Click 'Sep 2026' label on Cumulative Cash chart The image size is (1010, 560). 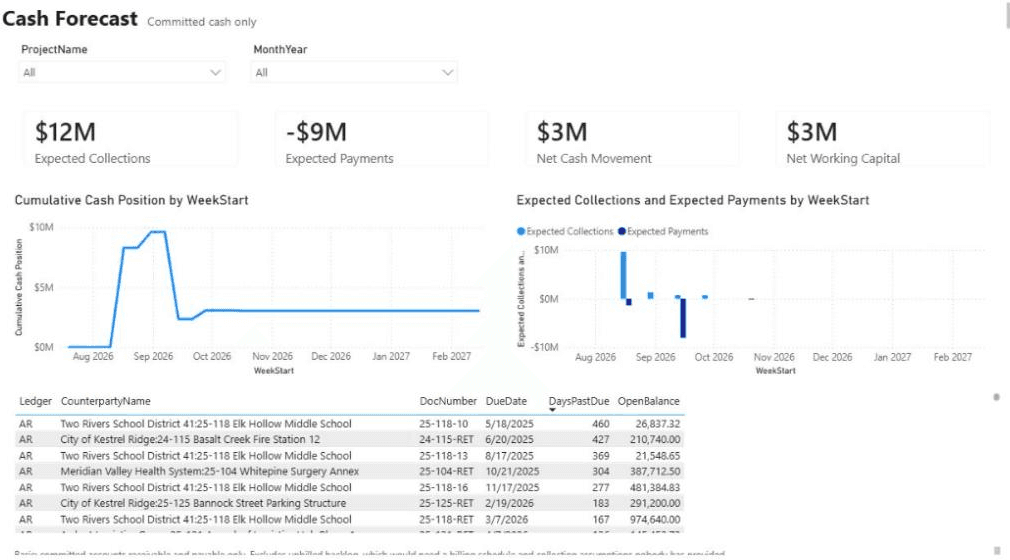[153, 356]
